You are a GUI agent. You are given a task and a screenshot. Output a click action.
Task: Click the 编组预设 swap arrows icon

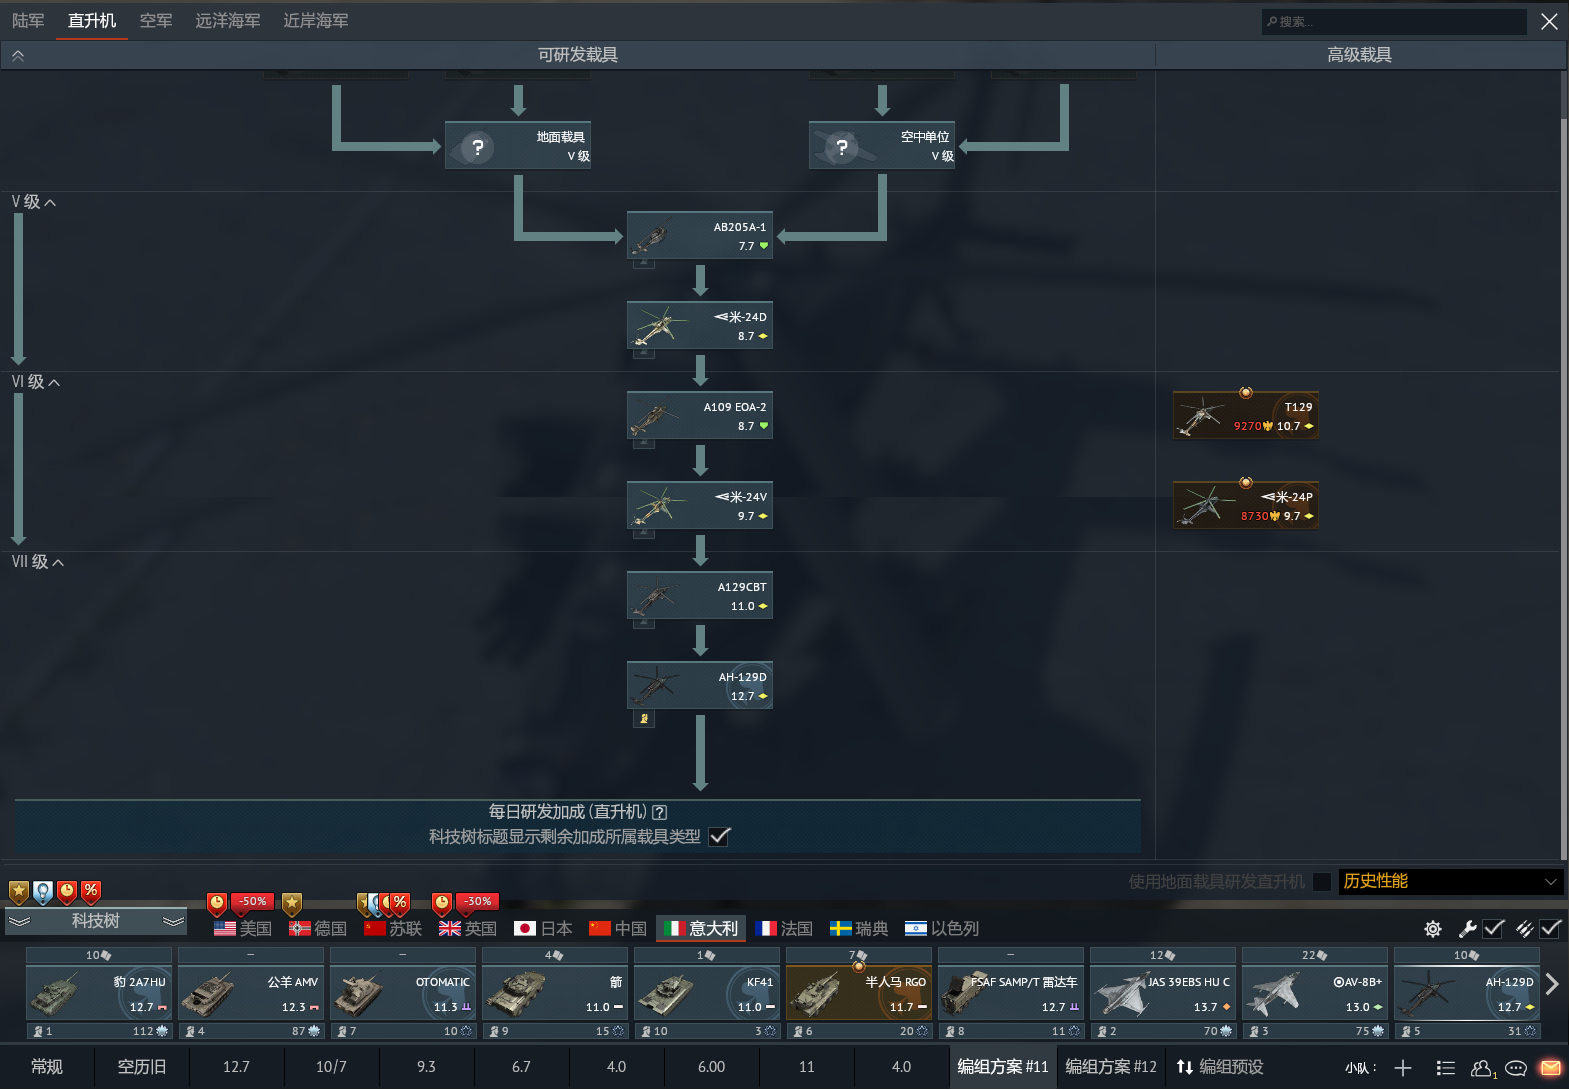tap(1185, 1067)
